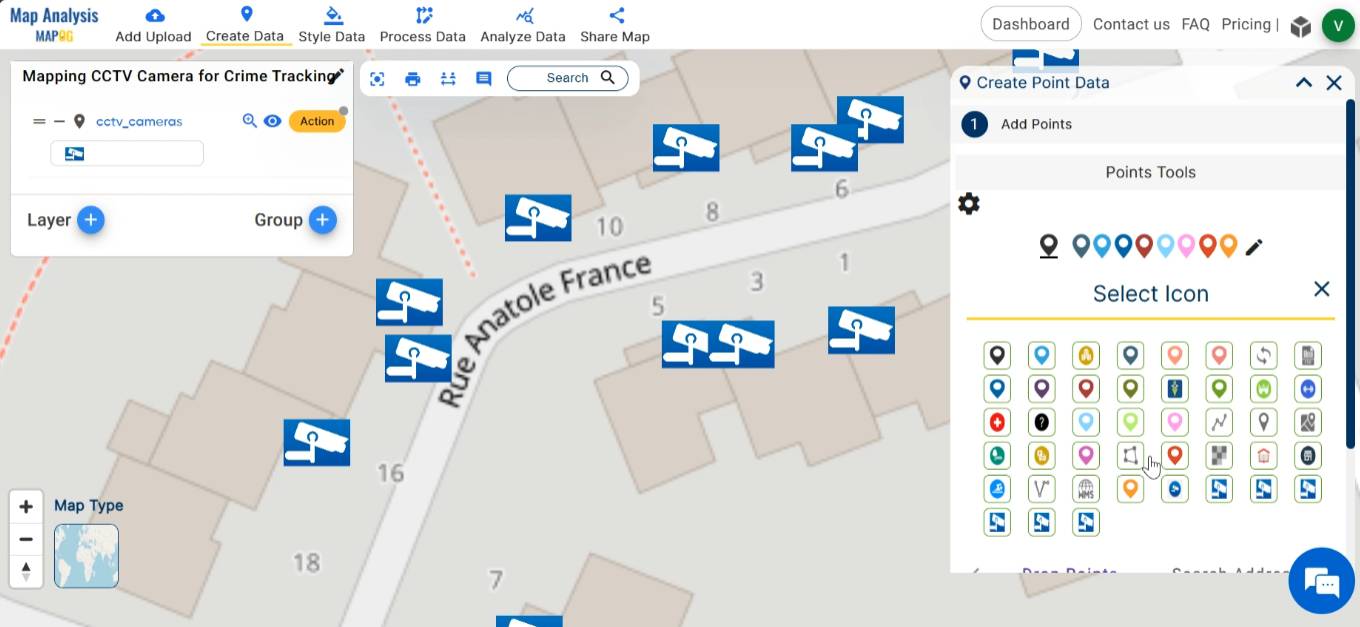This screenshot has height=627, width=1360.
Task: Print the map
Action: pos(413,78)
